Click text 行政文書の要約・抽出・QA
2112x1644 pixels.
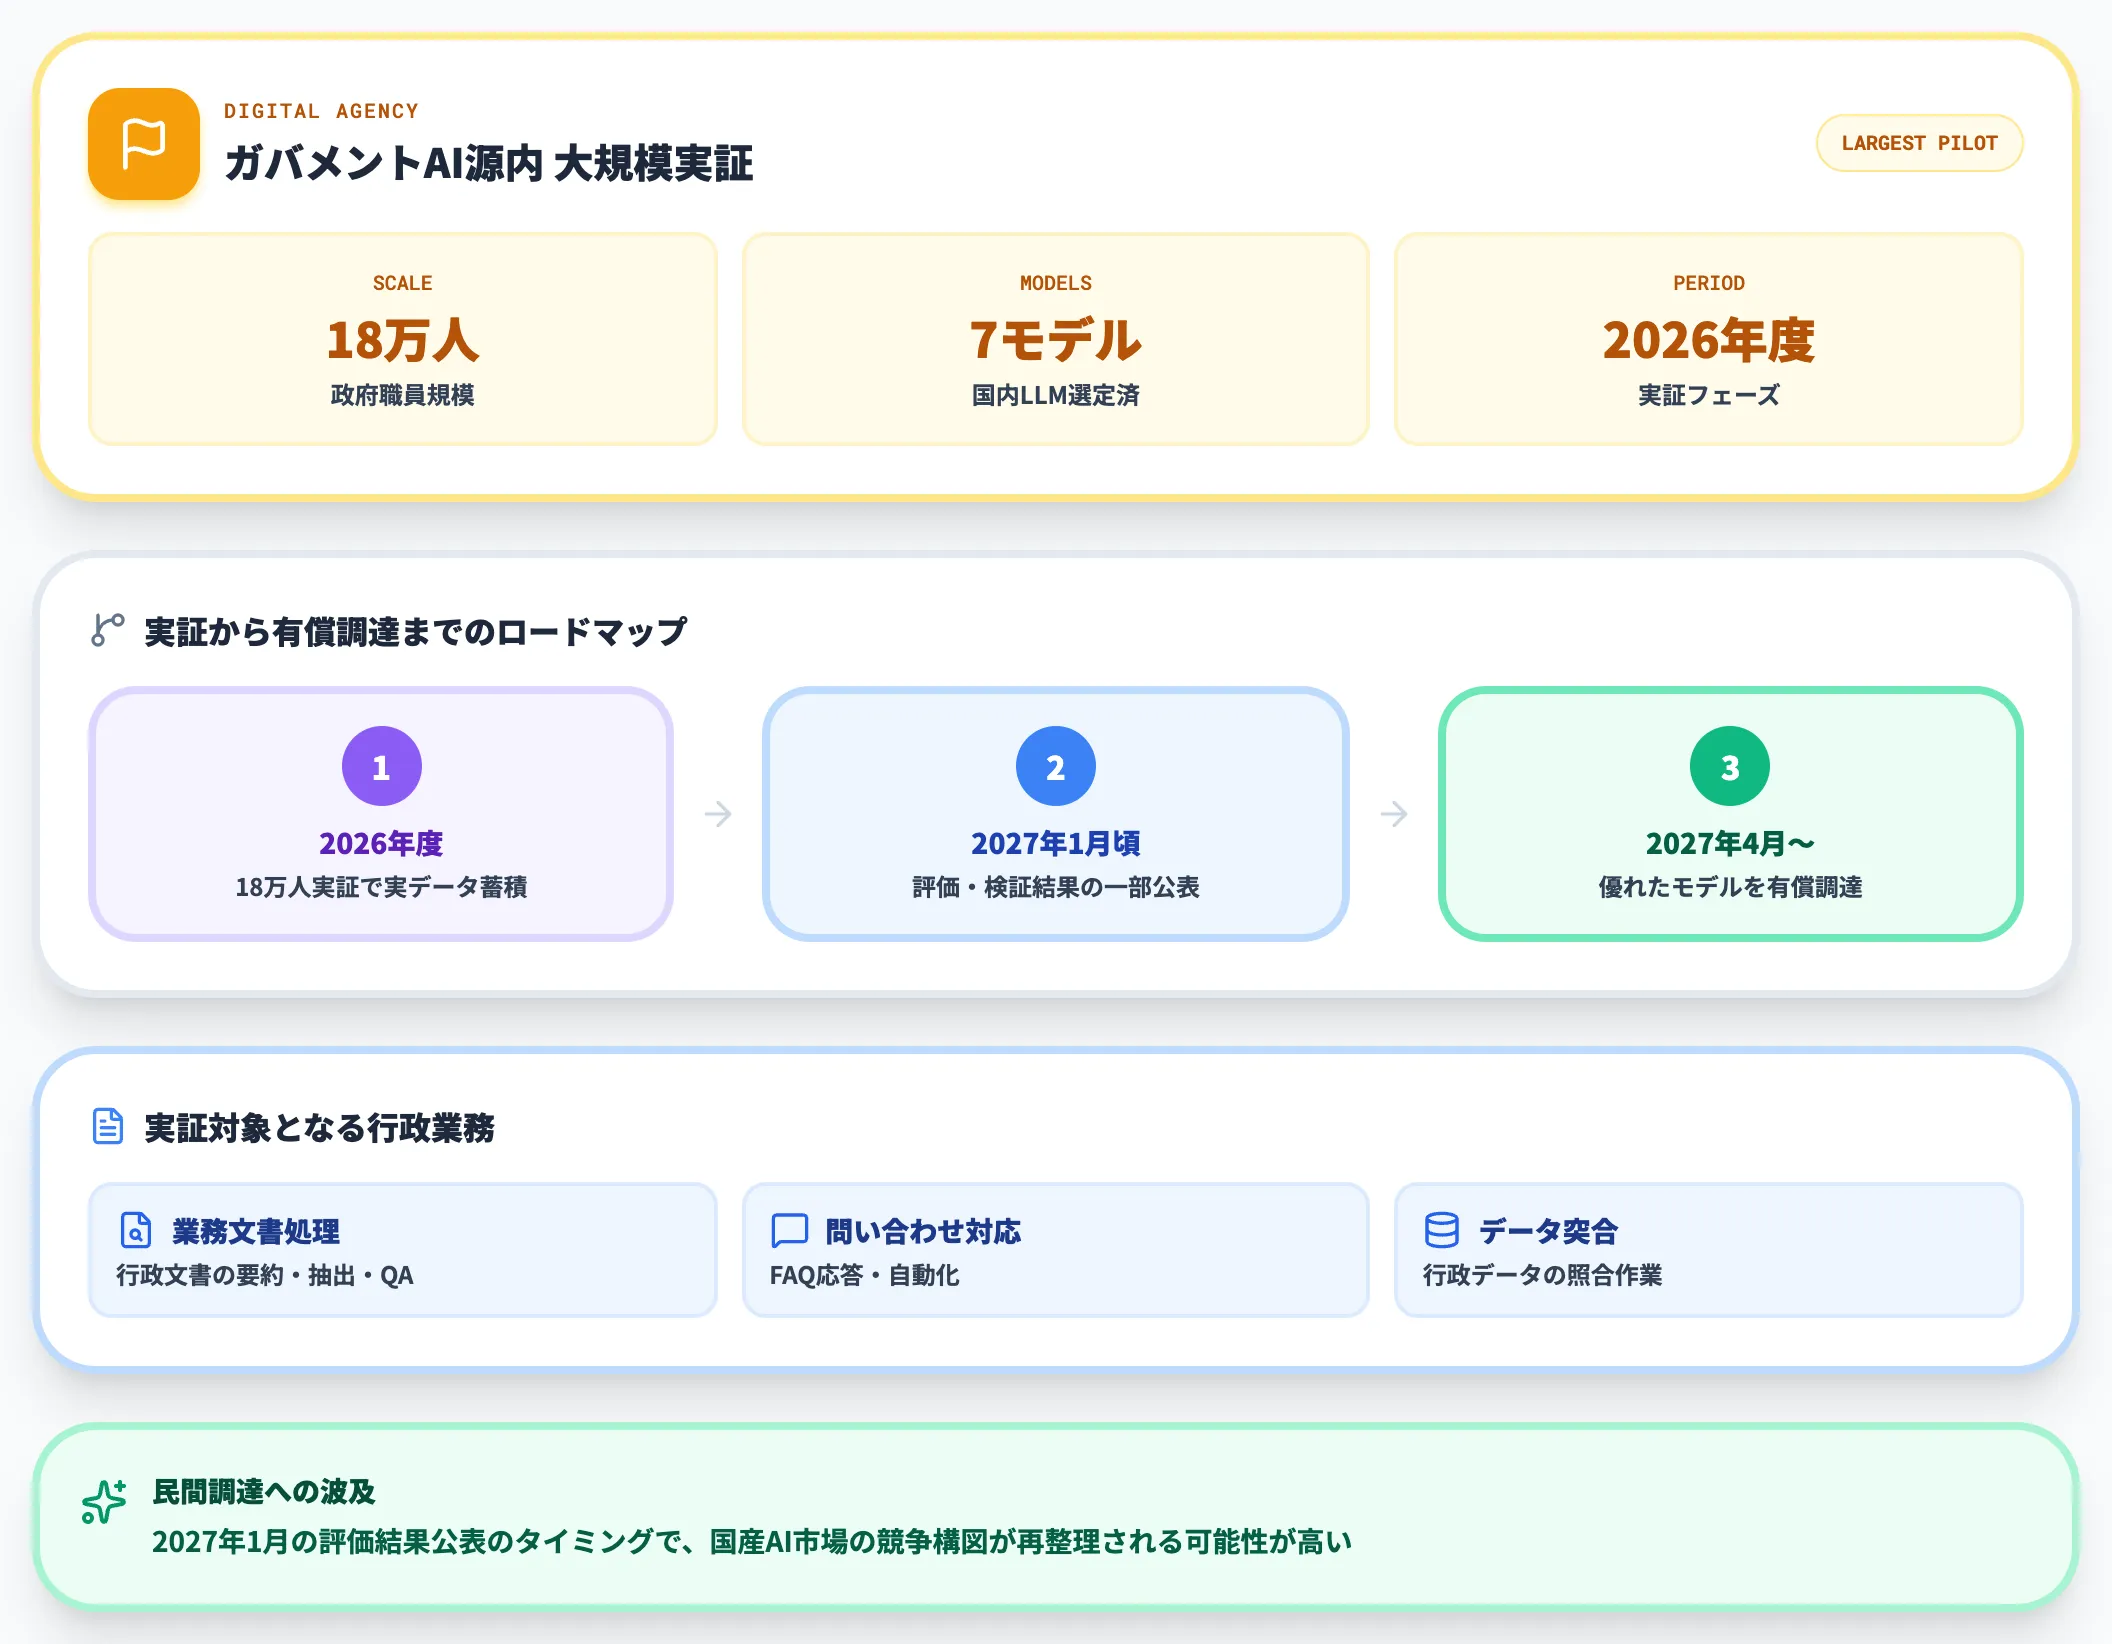pyautogui.click(x=265, y=1275)
